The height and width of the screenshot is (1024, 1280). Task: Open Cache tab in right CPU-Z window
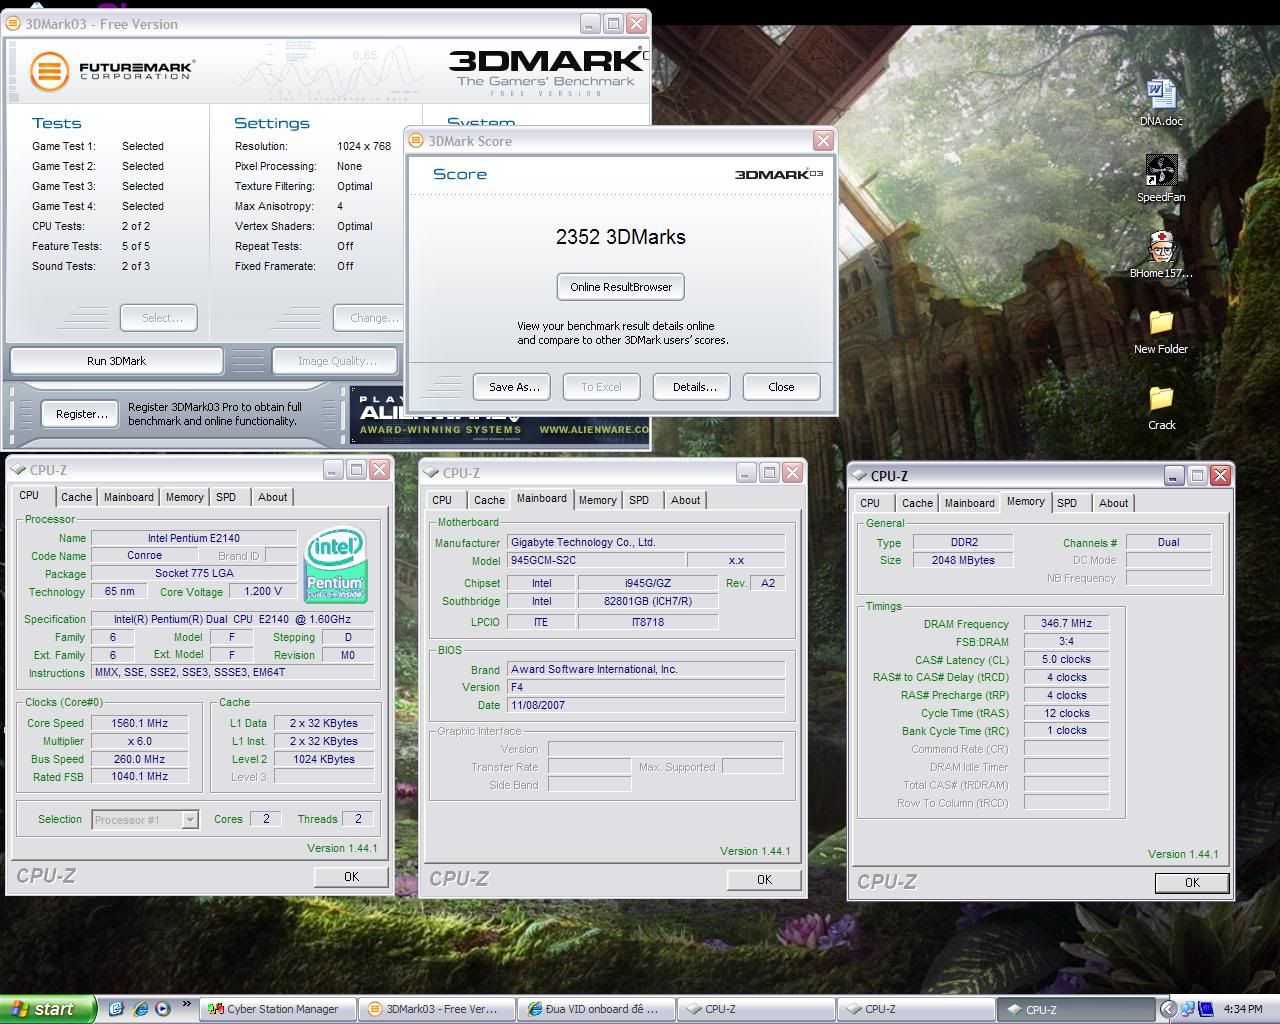click(x=917, y=503)
